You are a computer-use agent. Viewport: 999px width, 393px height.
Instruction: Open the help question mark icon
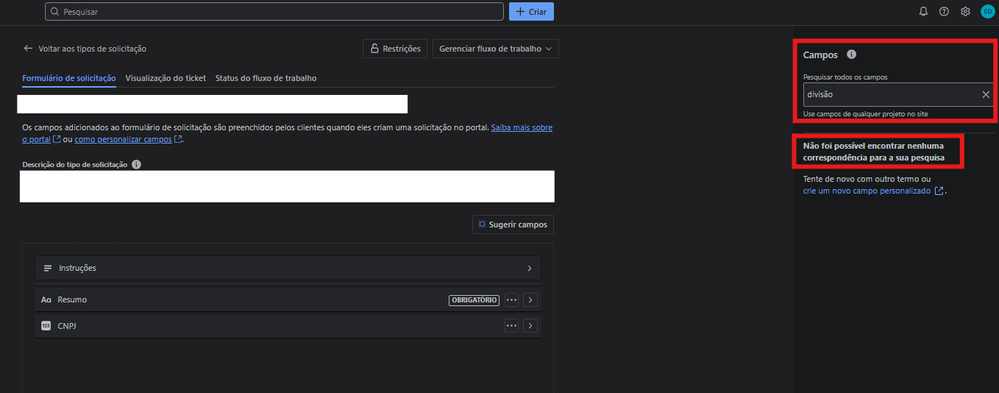click(x=944, y=11)
